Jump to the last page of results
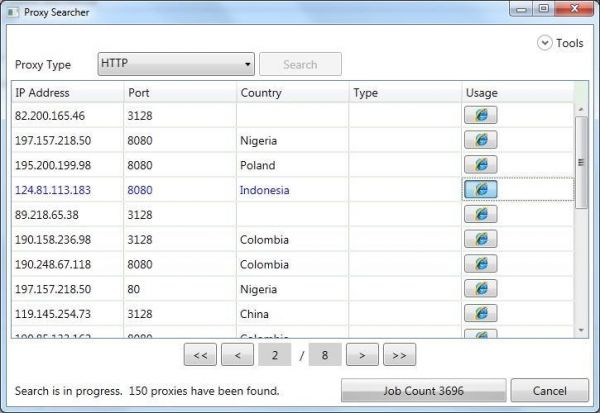Screen dimensions: 600x413 (x=399, y=354)
